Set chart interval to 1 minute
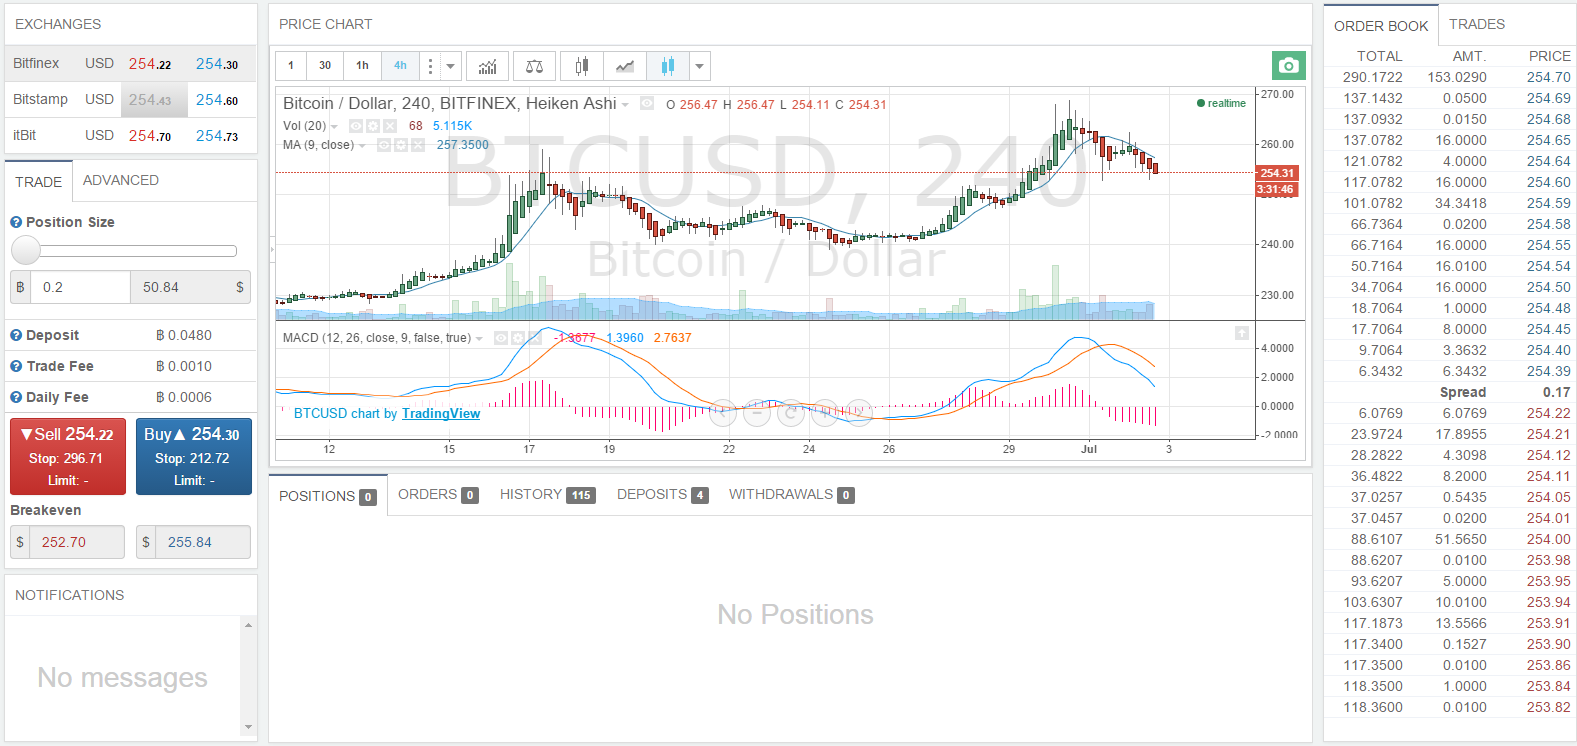This screenshot has height=746, width=1577. [x=291, y=66]
